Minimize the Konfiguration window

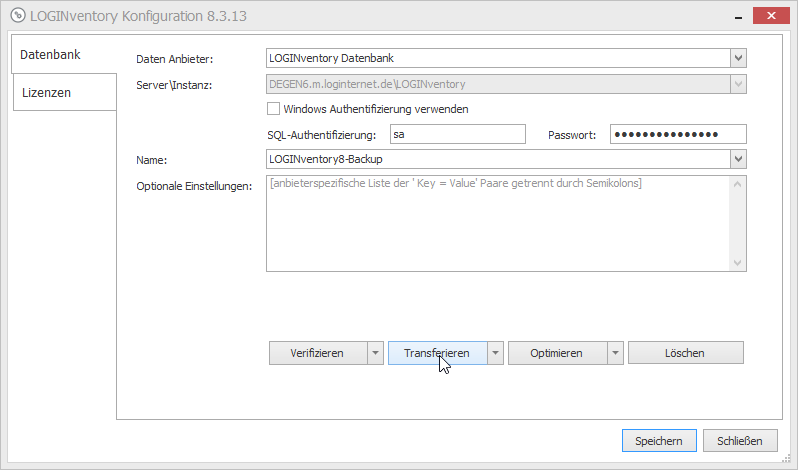(738, 16)
